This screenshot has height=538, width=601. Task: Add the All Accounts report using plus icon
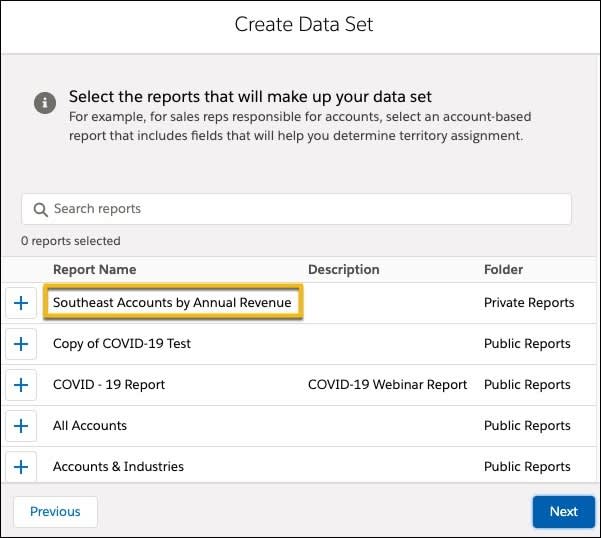click(21, 426)
